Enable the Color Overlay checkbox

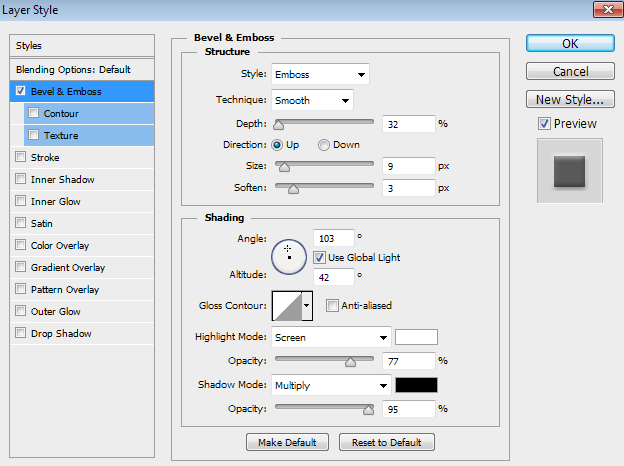[21, 245]
